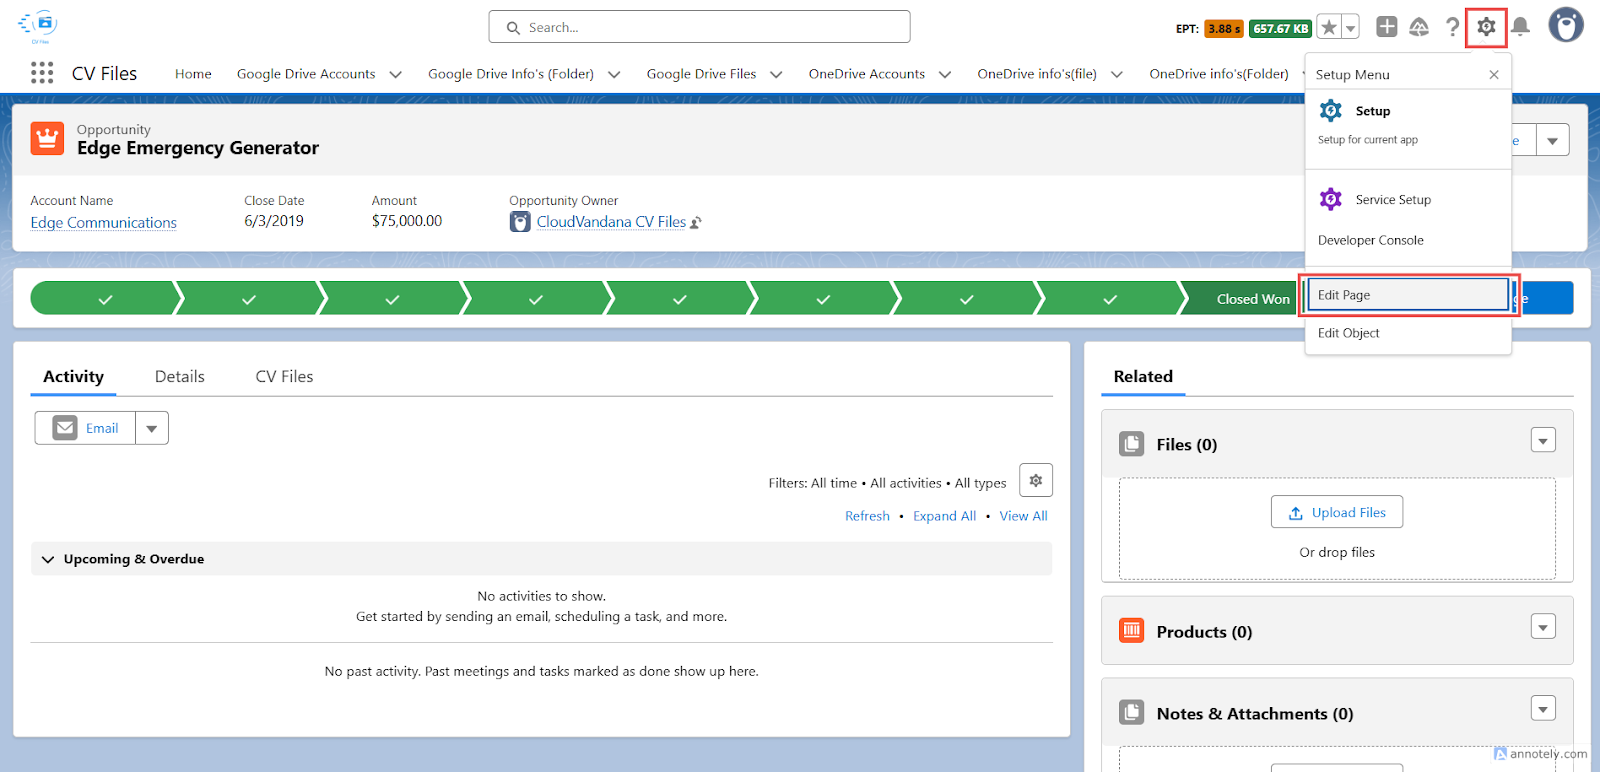Click the Global Actions plus icon

pos(1386,27)
